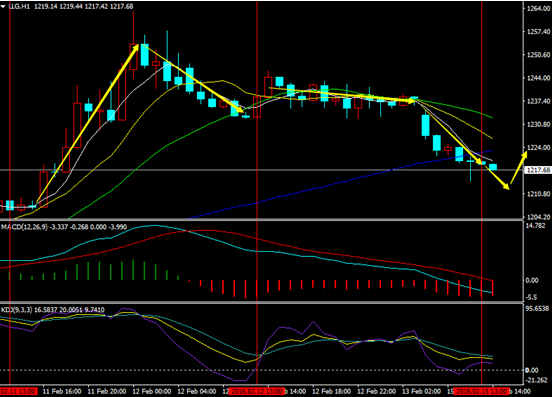
Task: Click the 1257.40 price axis label
Action: 539,32
